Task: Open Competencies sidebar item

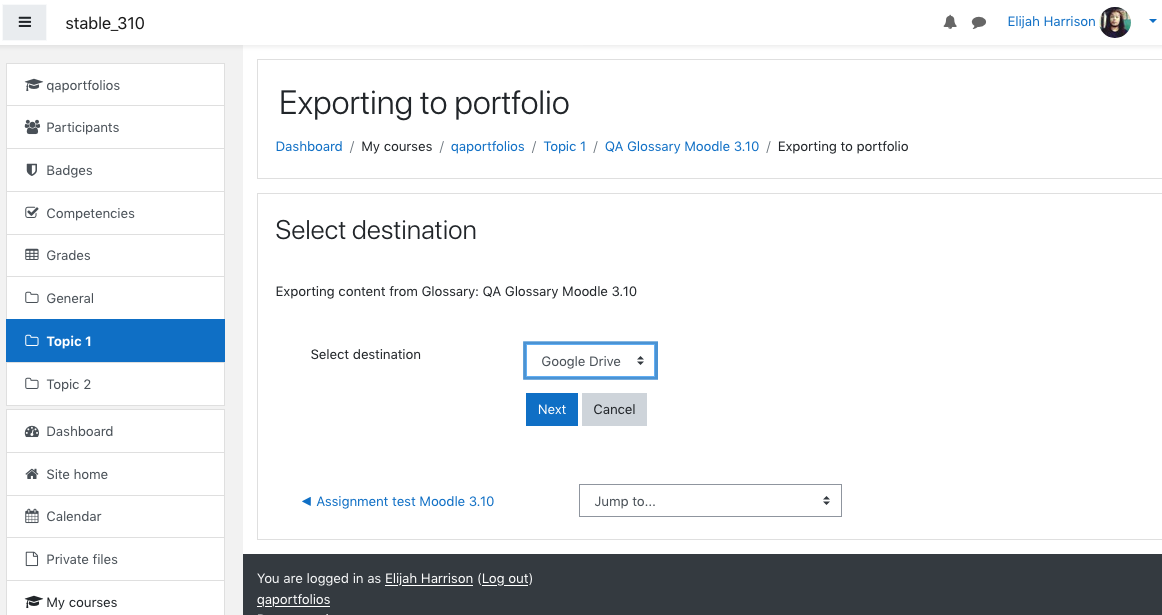Action: 116,213
